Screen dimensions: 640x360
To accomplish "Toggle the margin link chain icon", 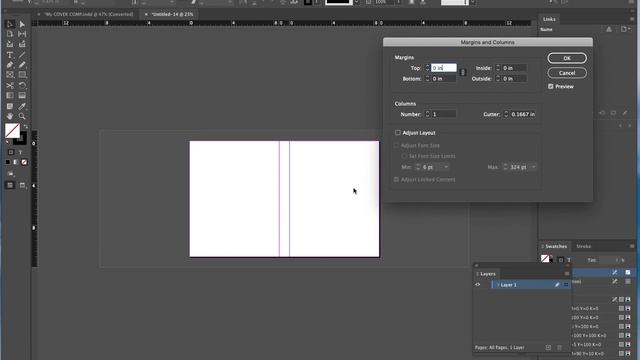I will tap(462, 73).
